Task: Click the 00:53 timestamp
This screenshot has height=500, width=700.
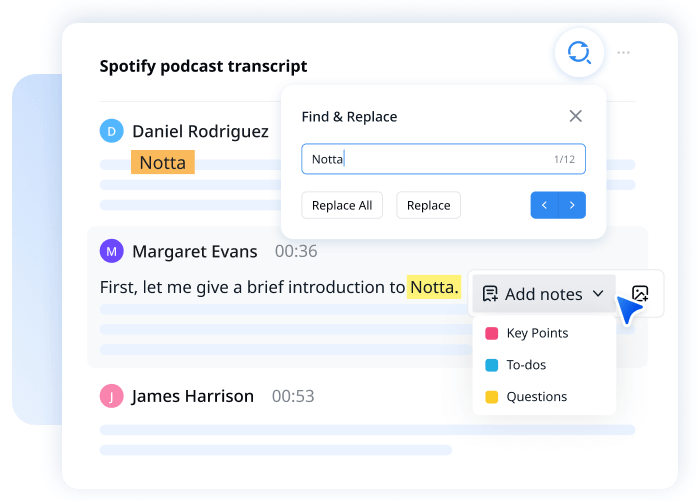Action: pyautogui.click(x=293, y=396)
